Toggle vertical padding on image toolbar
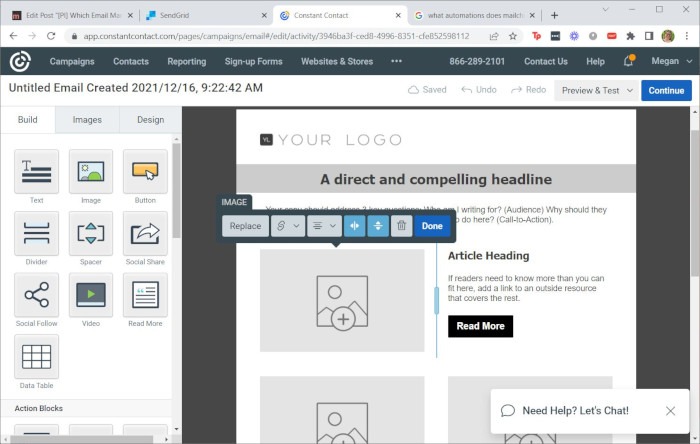This screenshot has width=700, height=444. (x=378, y=226)
